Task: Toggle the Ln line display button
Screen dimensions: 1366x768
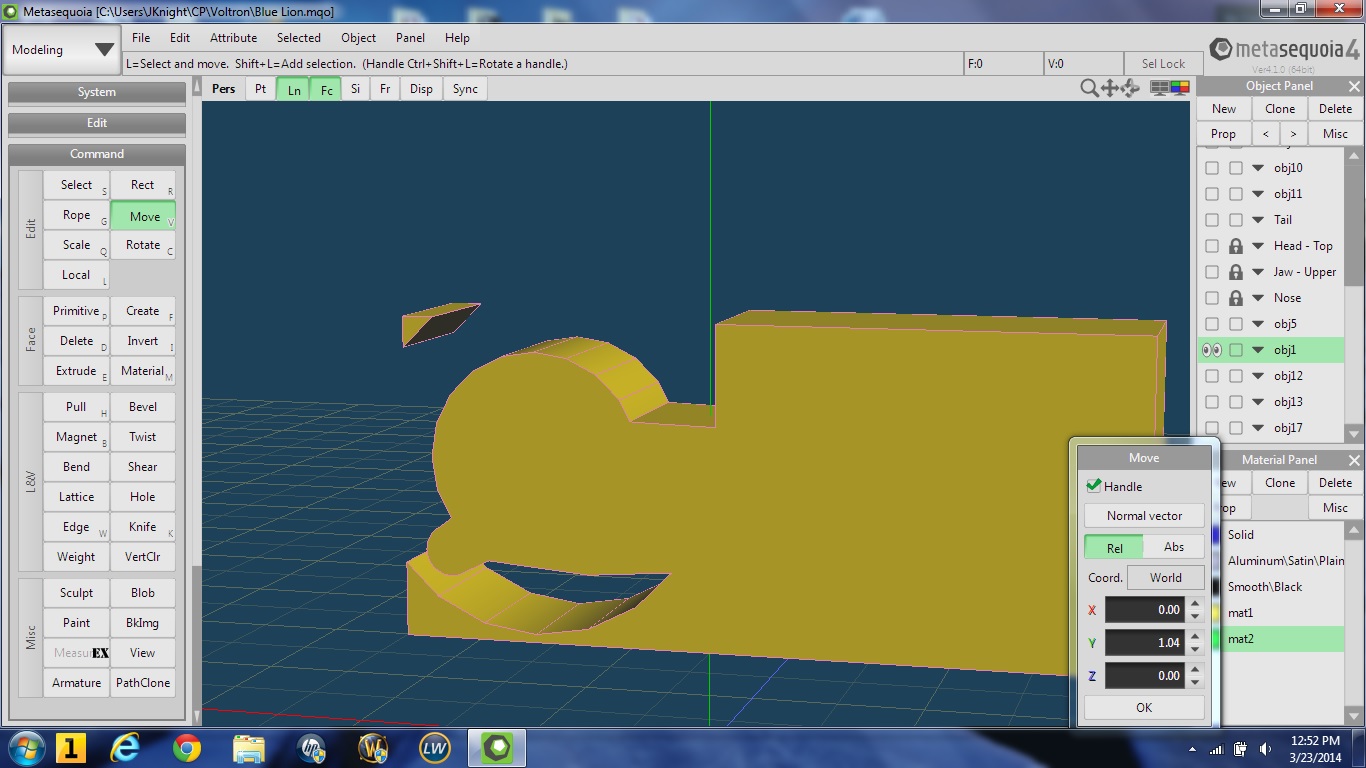Action: pyautogui.click(x=294, y=89)
